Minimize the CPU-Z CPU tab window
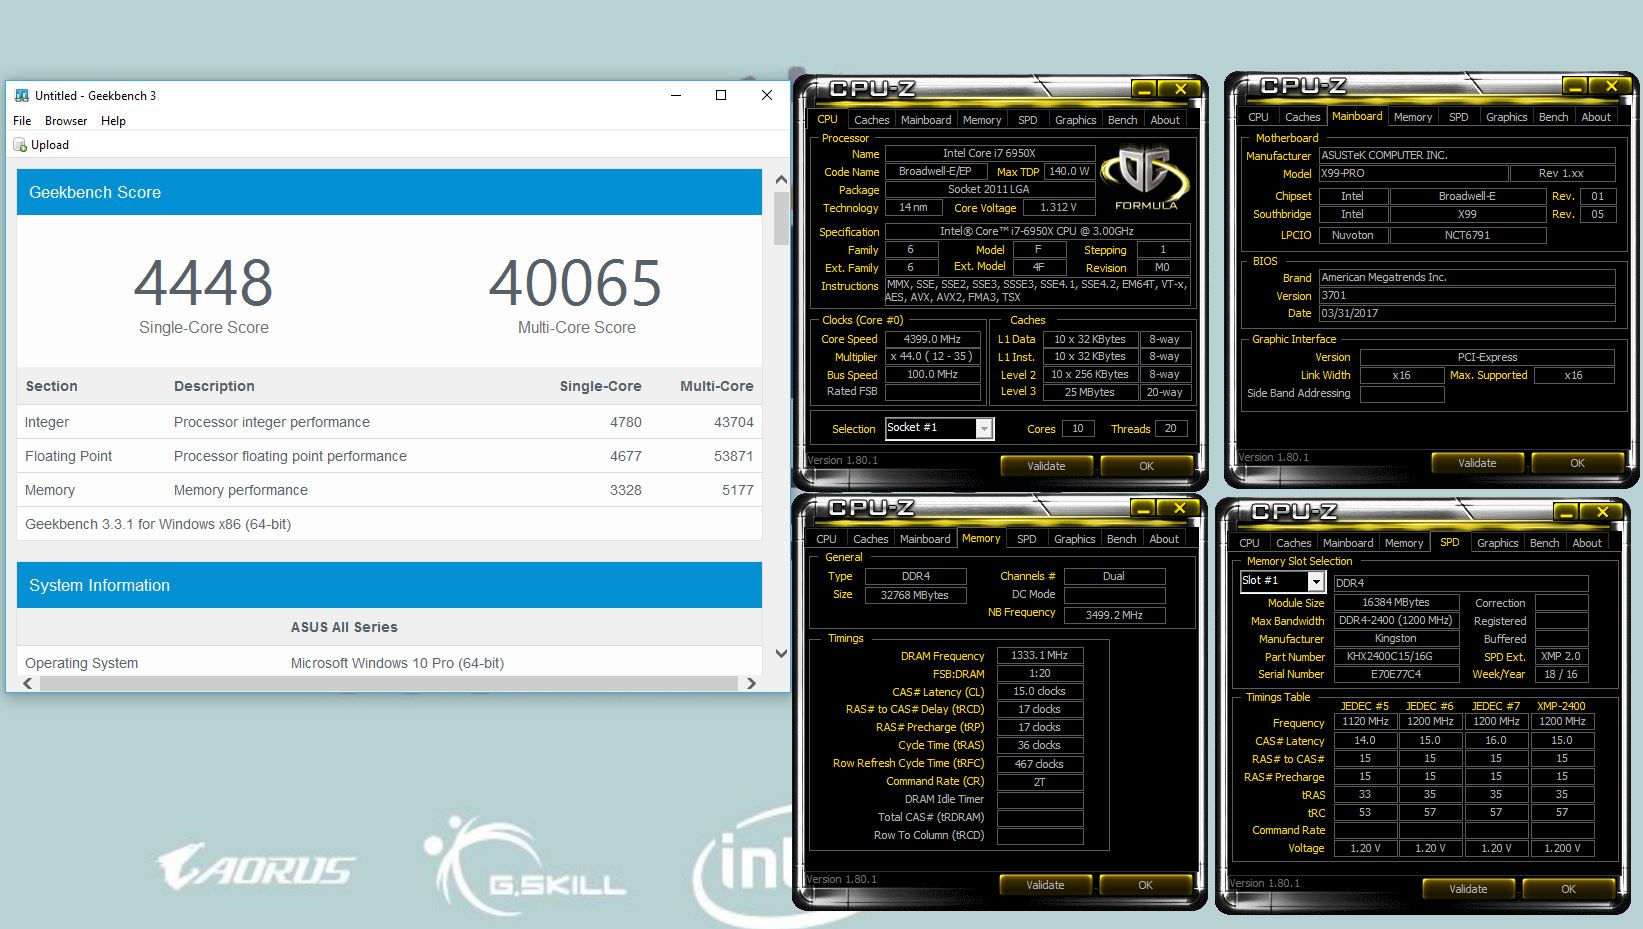The image size is (1643, 929). coord(1145,89)
